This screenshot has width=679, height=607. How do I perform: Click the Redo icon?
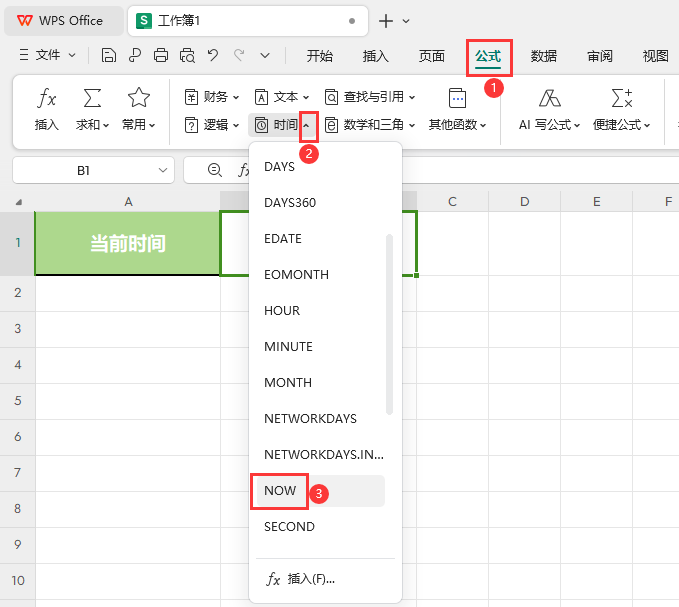239,55
